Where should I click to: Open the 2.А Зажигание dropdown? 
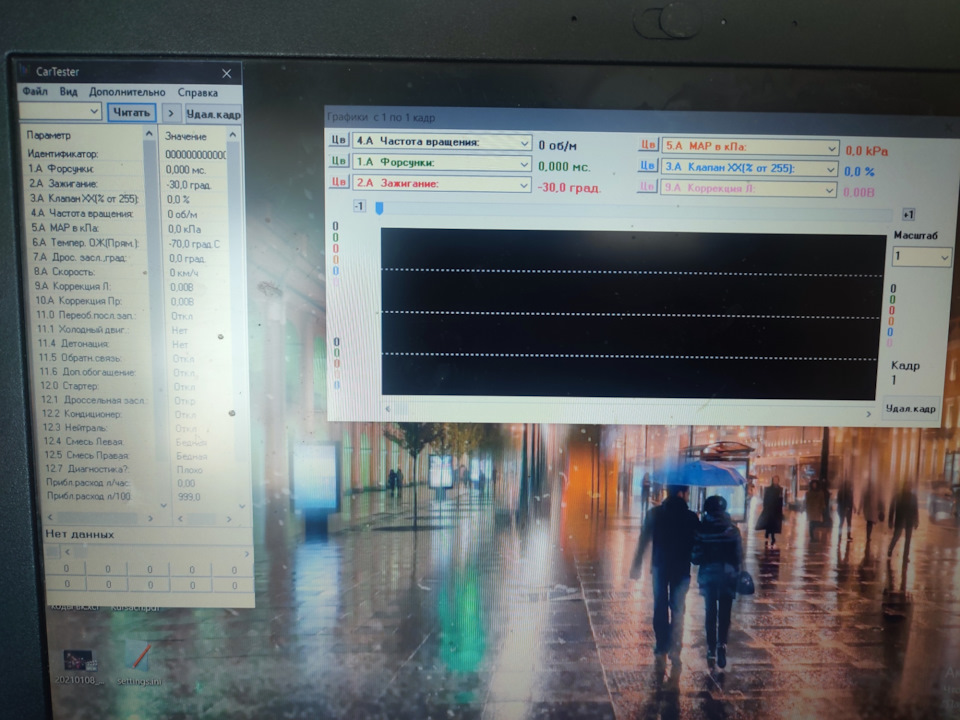pyautogui.click(x=441, y=184)
